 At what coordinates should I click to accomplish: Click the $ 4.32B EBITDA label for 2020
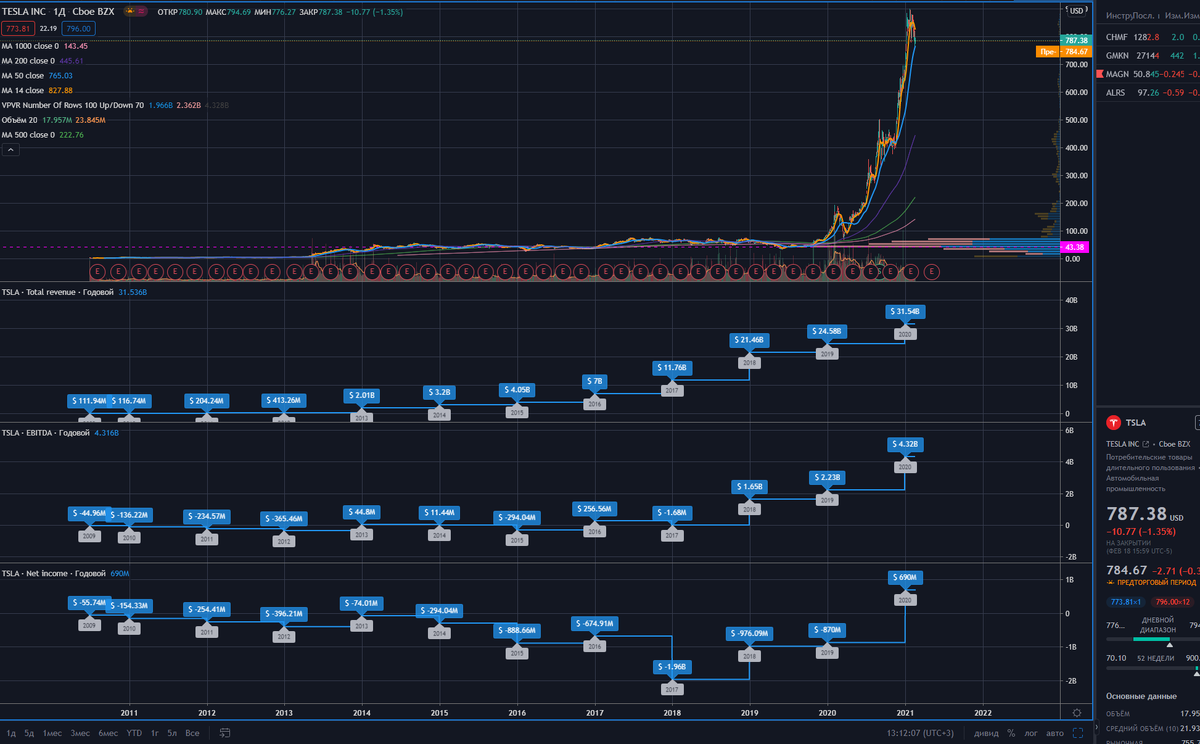905,444
